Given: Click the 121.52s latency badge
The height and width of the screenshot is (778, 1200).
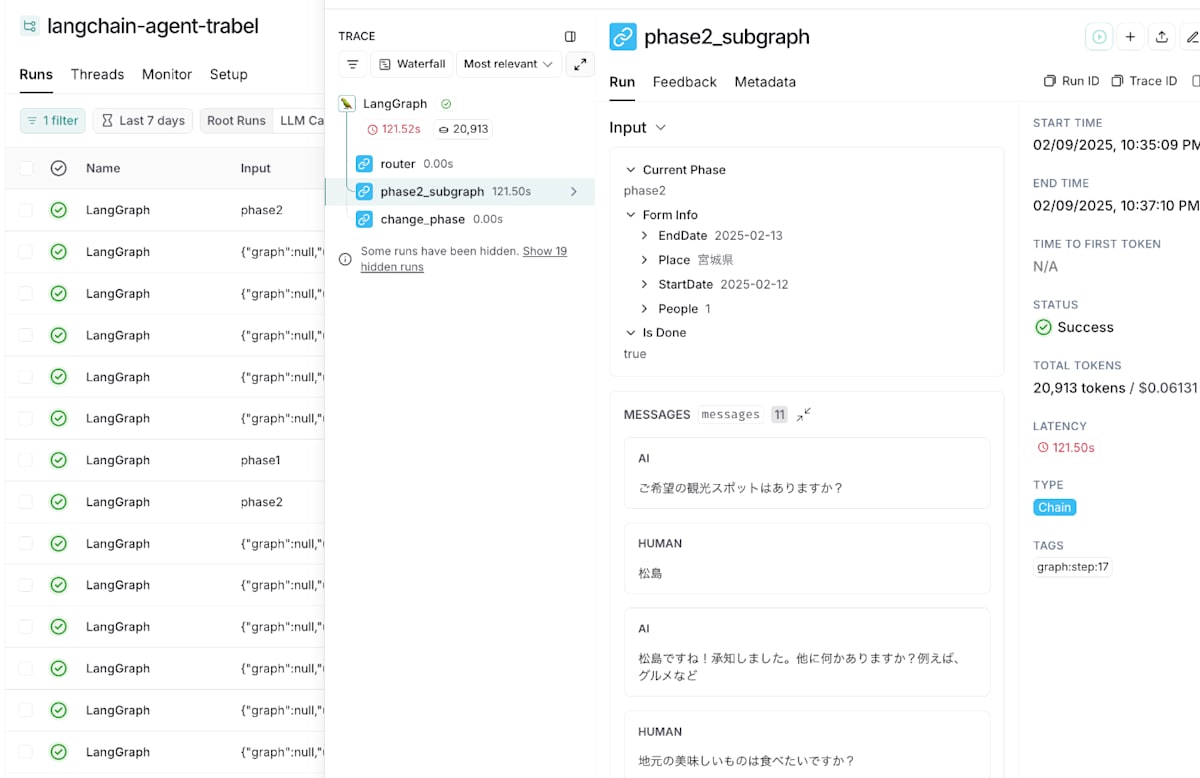Looking at the screenshot, I should (x=393, y=129).
